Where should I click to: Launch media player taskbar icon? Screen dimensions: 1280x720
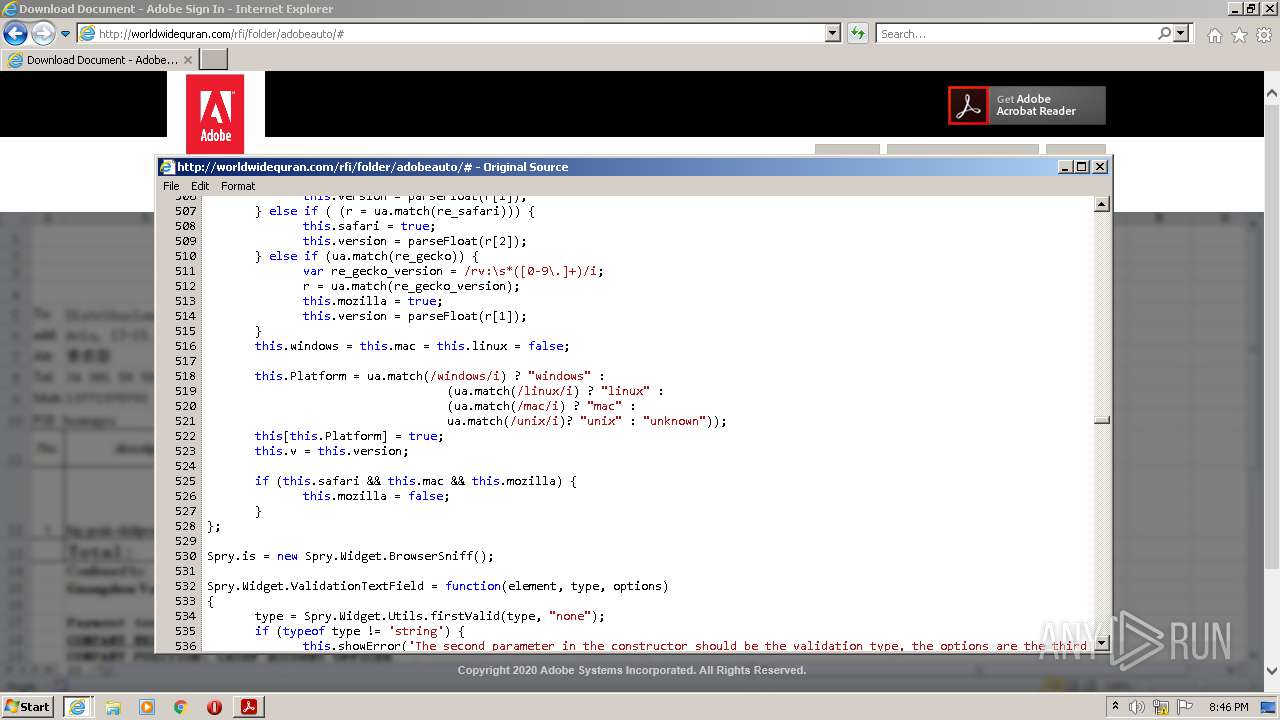pos(147,707)
